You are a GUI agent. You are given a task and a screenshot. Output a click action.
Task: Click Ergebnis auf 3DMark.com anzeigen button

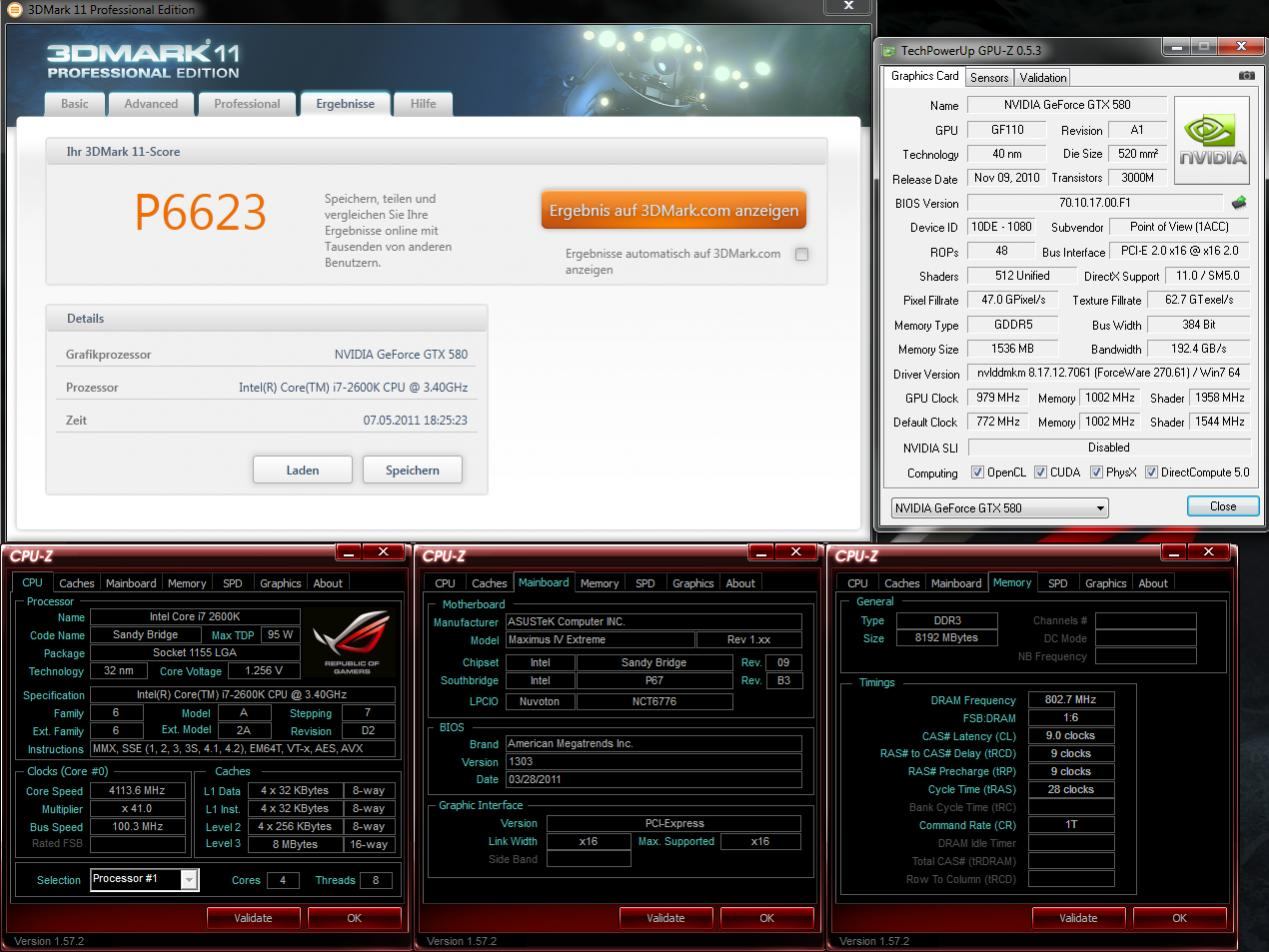[x=674, y=210]
